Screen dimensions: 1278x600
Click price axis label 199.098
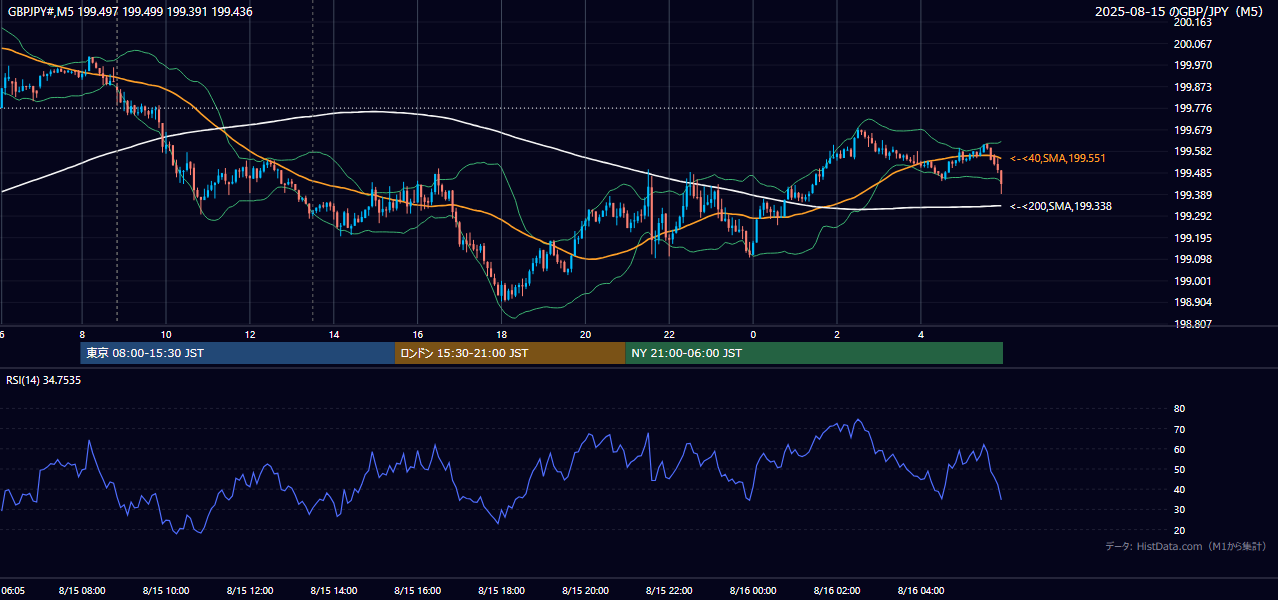pos(1192,259)
